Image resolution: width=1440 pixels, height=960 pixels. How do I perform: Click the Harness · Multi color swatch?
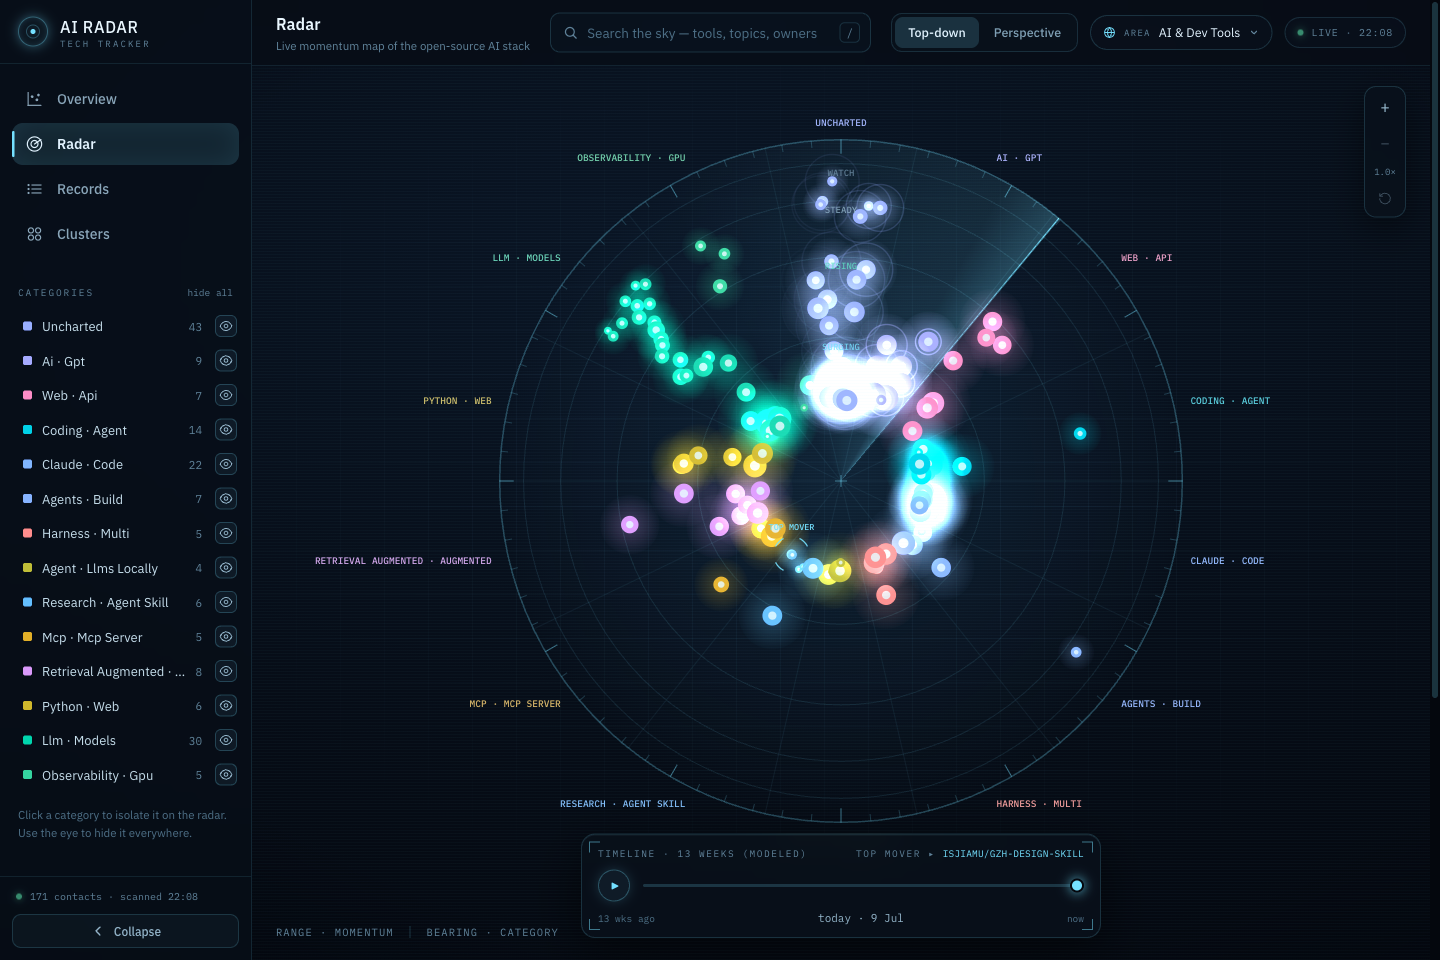pos(27,533)
